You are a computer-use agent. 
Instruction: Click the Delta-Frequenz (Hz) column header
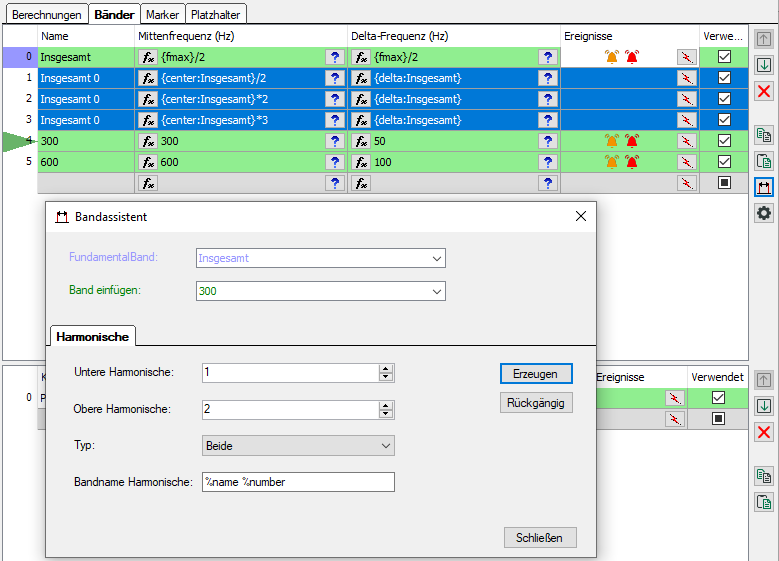point(454,36)
